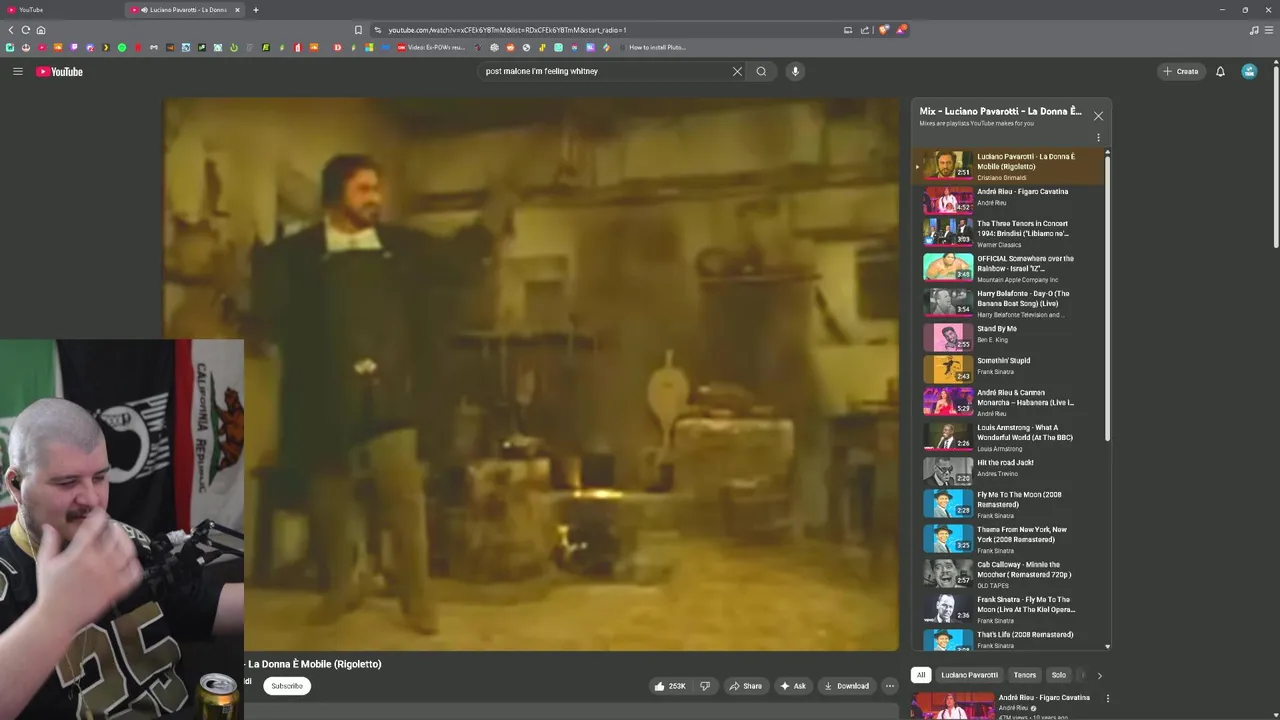
Task: Play Theme From New York, New York
Action: [x=1010, y=539]
